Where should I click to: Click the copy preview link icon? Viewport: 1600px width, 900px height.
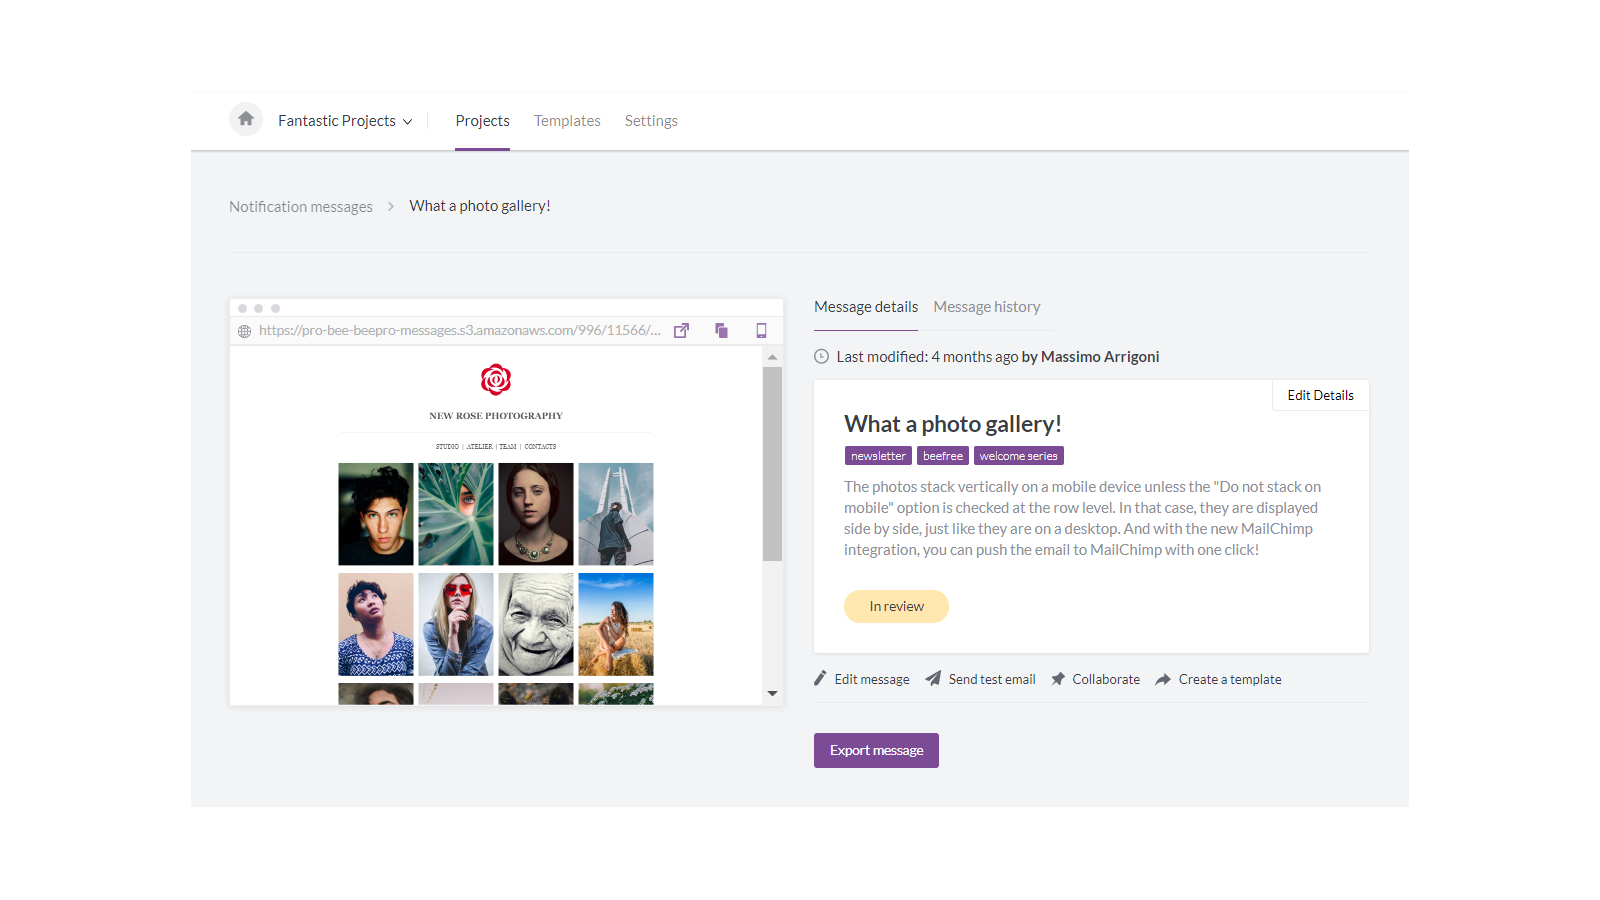pyautogui.click(x=721, y=331)
